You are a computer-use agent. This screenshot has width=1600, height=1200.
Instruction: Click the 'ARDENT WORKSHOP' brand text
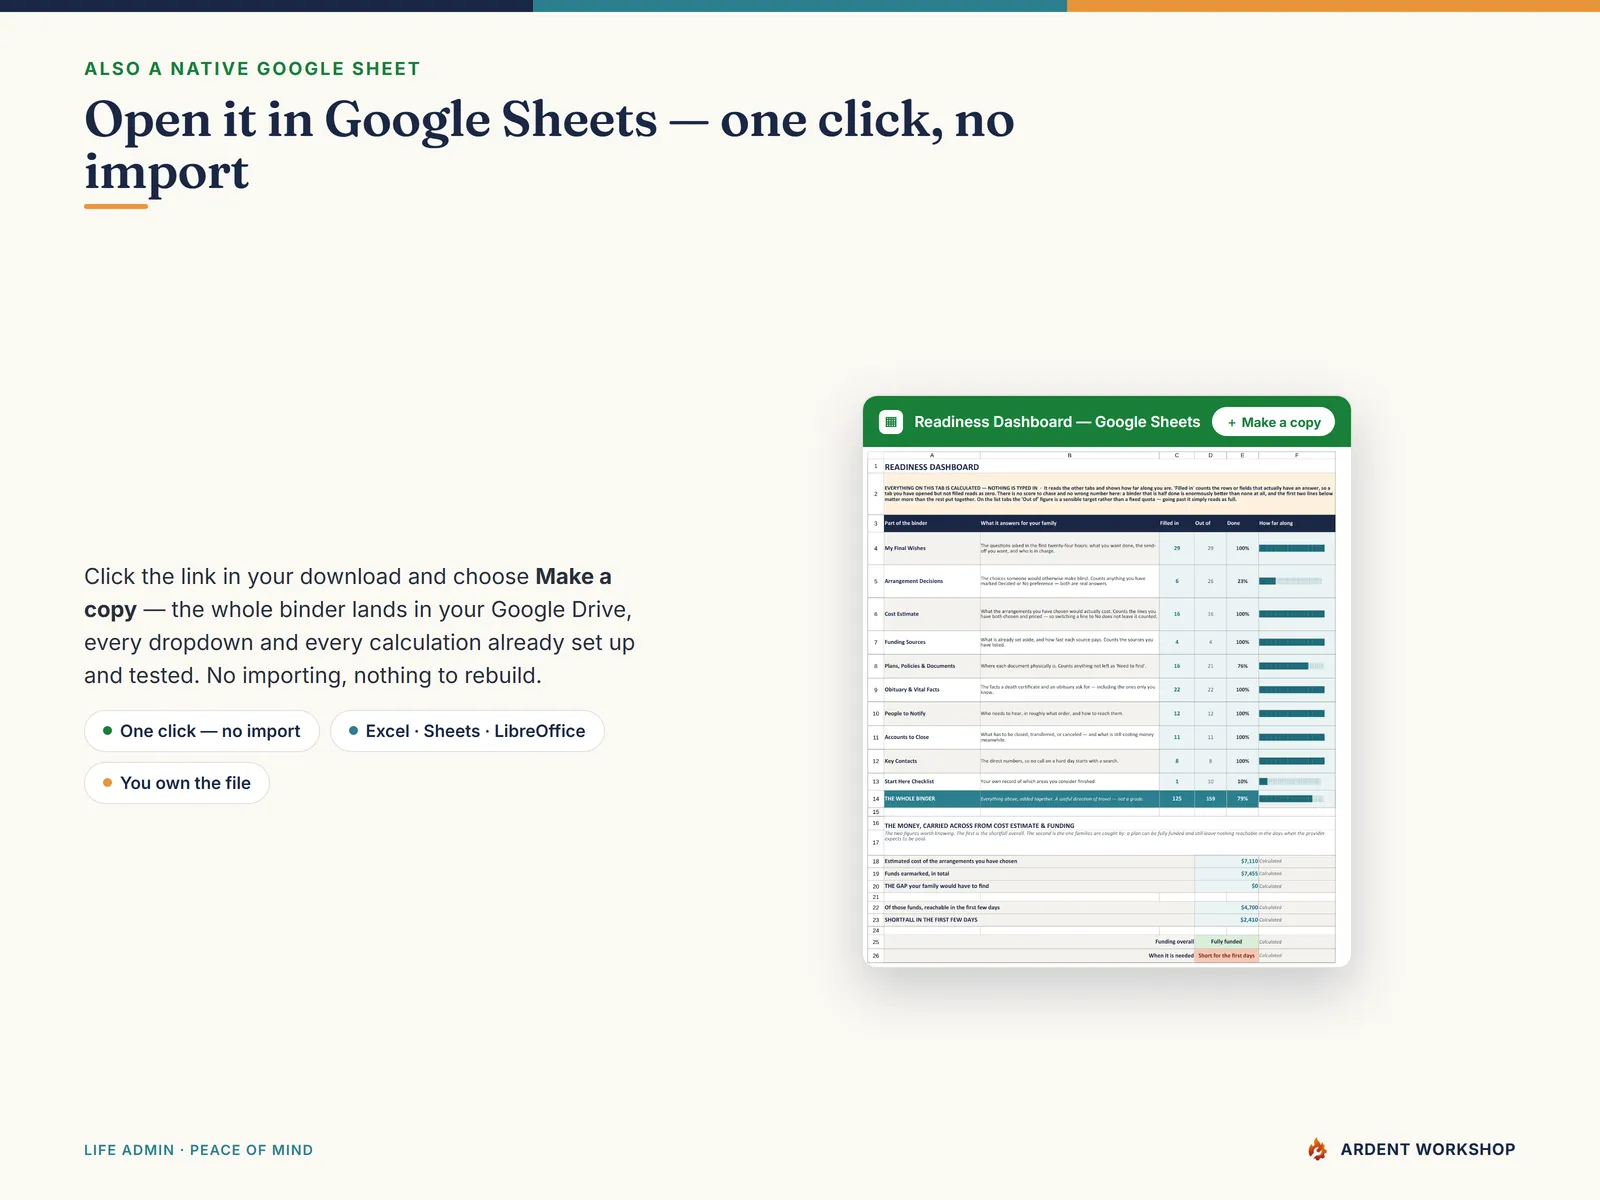pos(1427,1150)
